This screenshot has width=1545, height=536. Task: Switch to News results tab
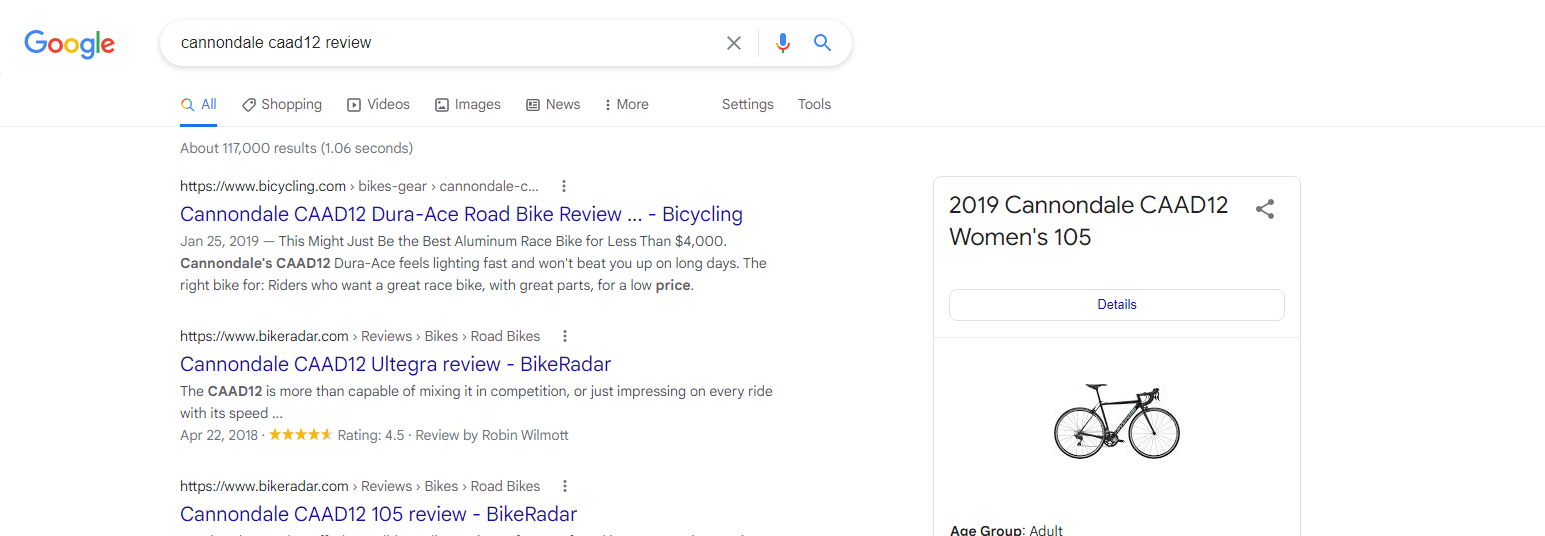(x=553, y=104)
